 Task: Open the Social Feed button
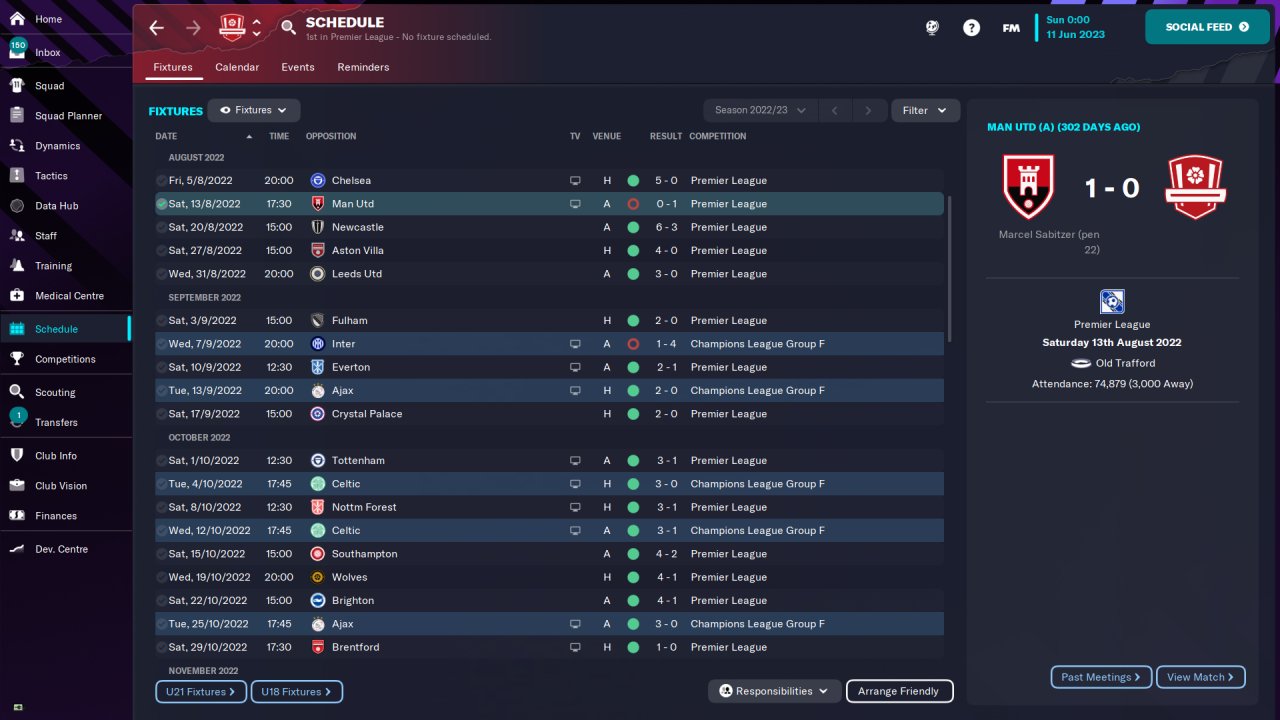coord(1206,27)
